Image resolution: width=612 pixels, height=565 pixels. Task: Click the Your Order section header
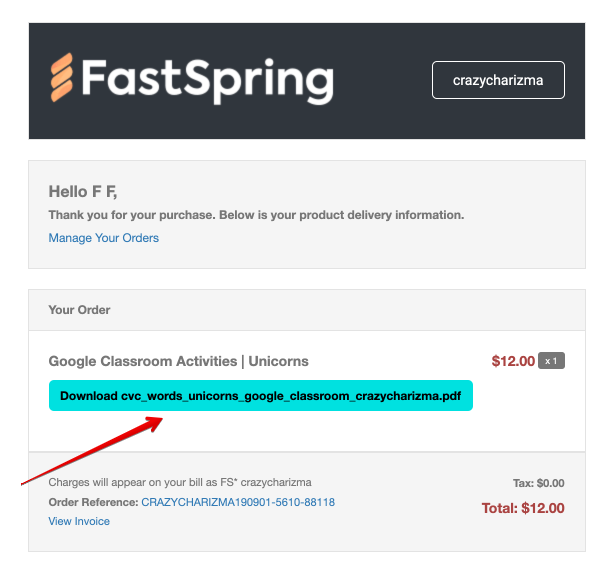click(79, 310)
